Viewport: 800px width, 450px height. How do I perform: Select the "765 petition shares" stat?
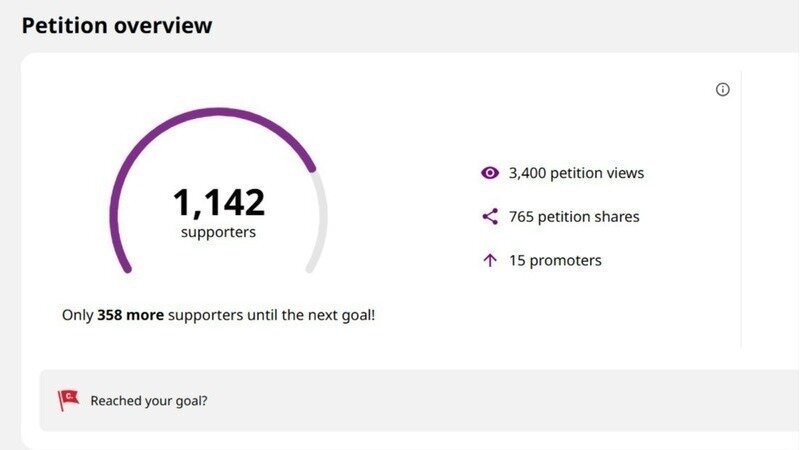[573, 216]
